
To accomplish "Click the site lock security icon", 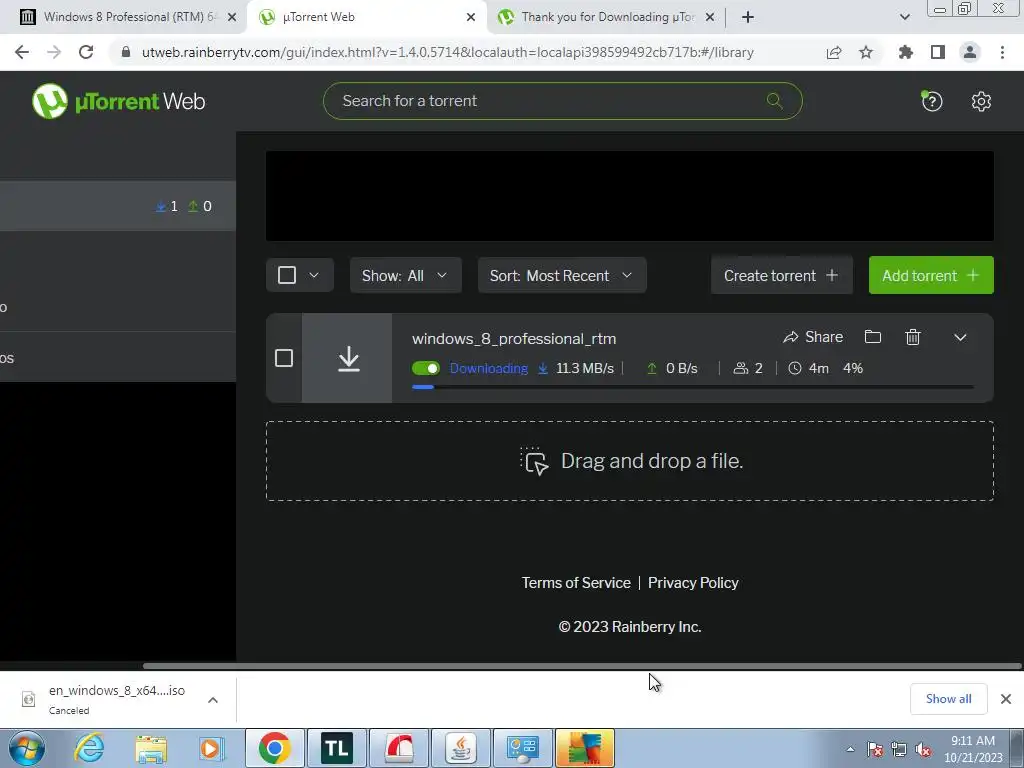I will (126, 52).
